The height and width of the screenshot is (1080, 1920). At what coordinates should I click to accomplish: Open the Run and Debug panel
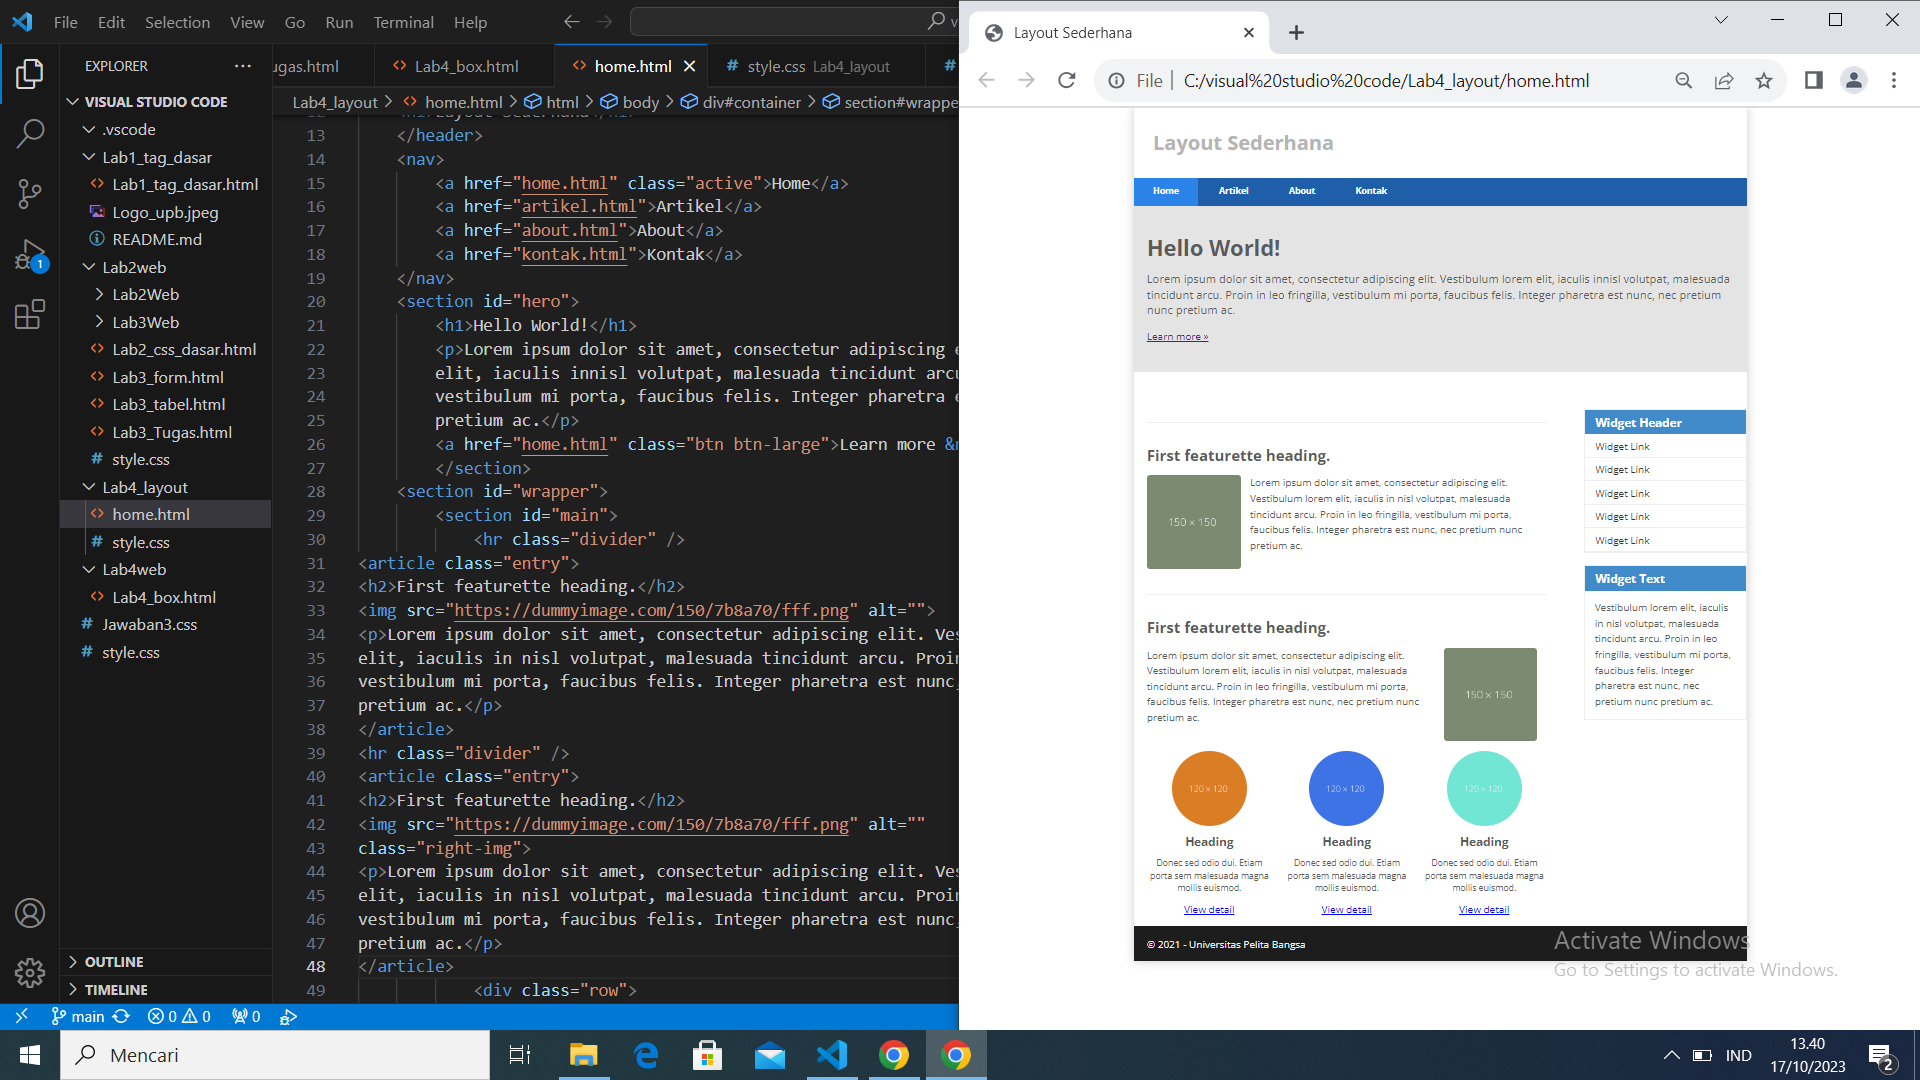tap(29, 253)
